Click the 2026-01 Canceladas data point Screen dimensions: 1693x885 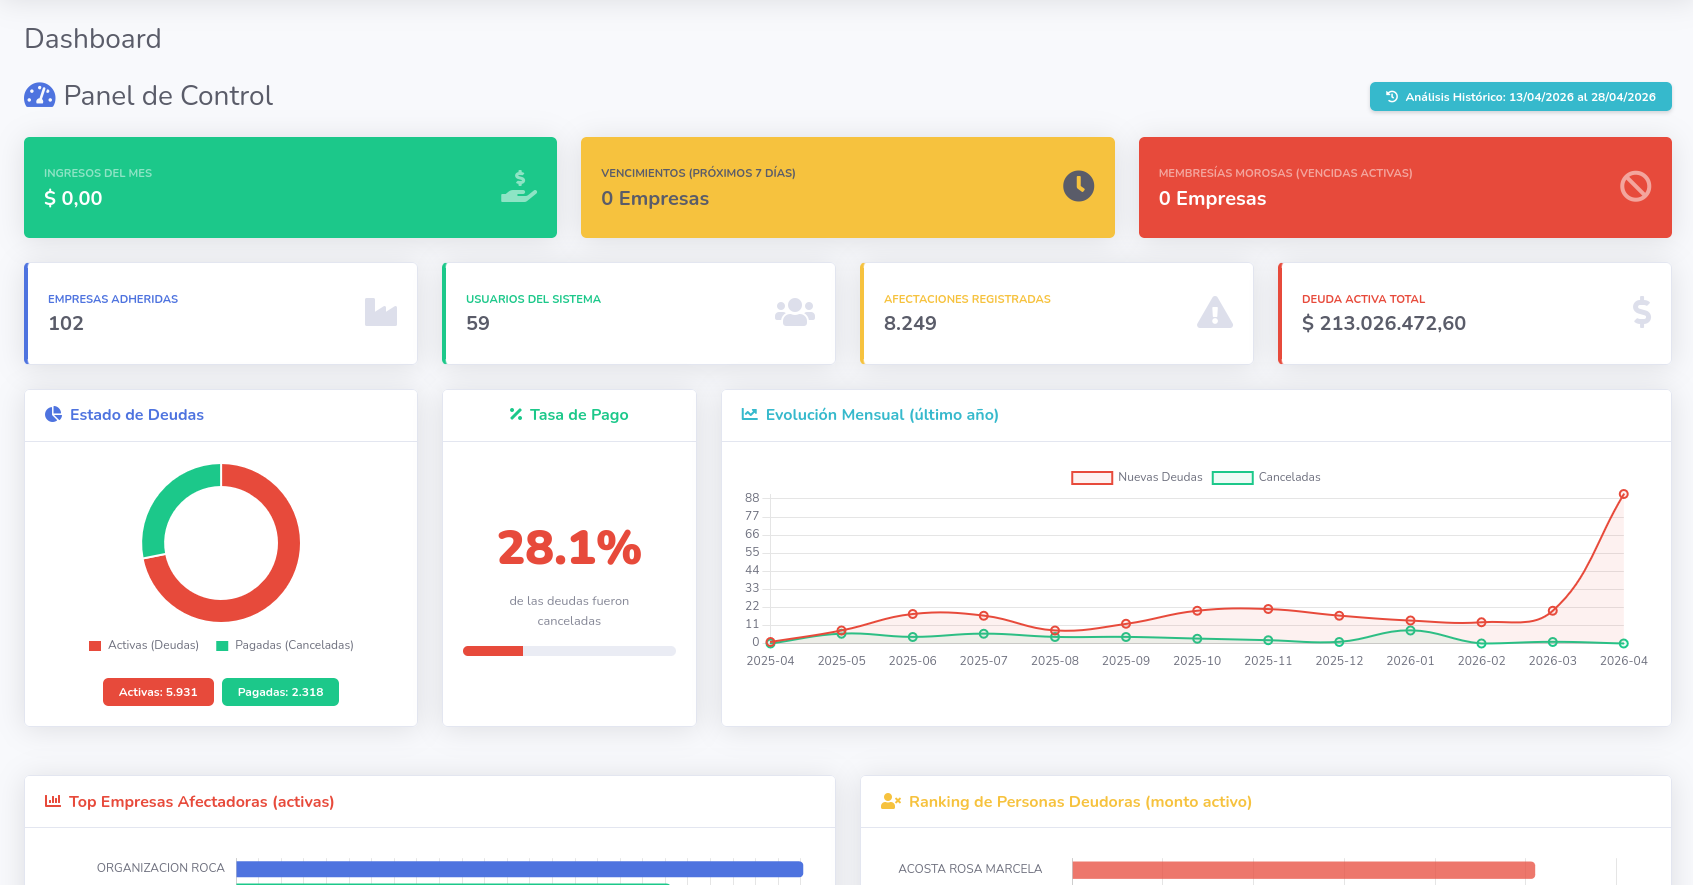click(x=1410, y=631)
